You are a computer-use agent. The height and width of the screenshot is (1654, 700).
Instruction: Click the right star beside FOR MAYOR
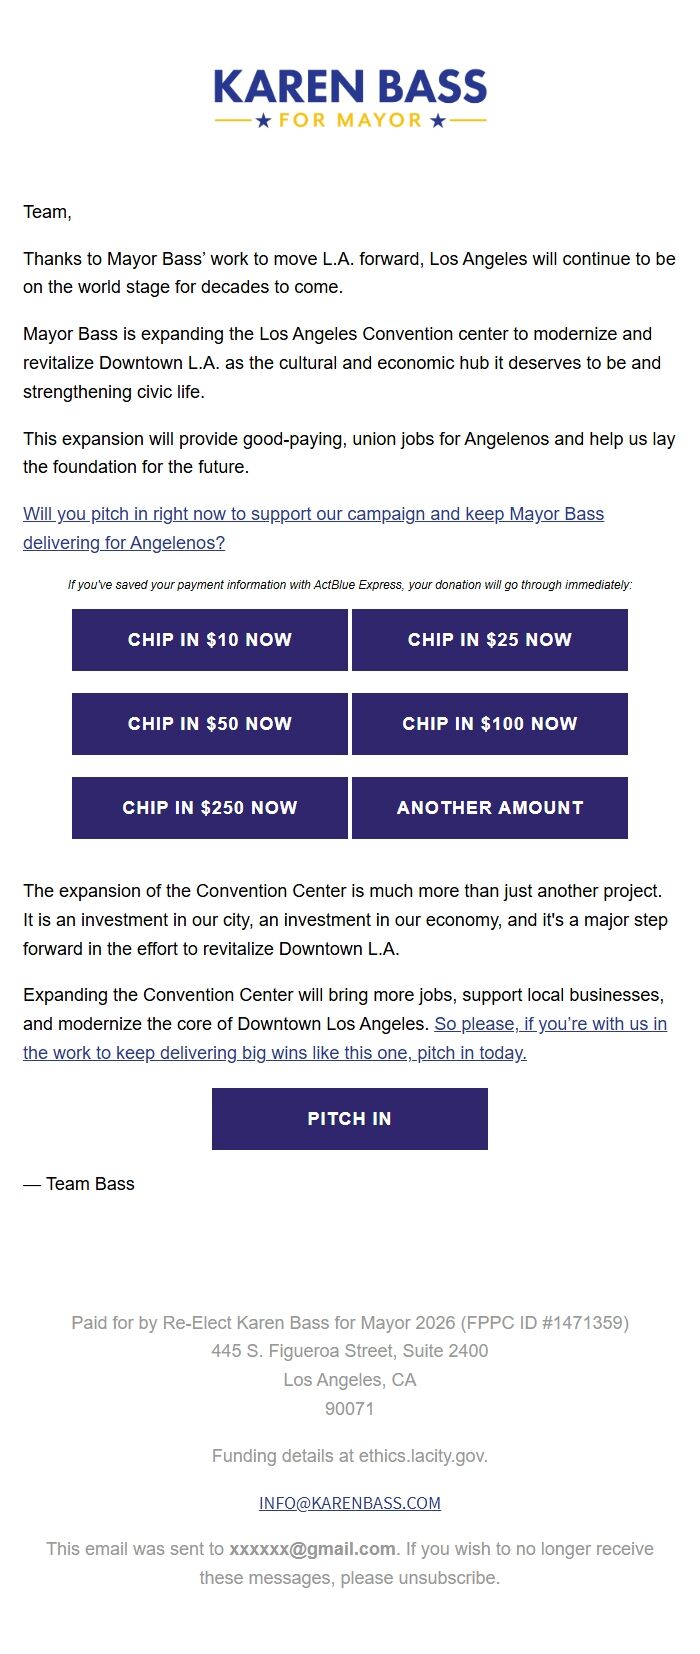437,121
